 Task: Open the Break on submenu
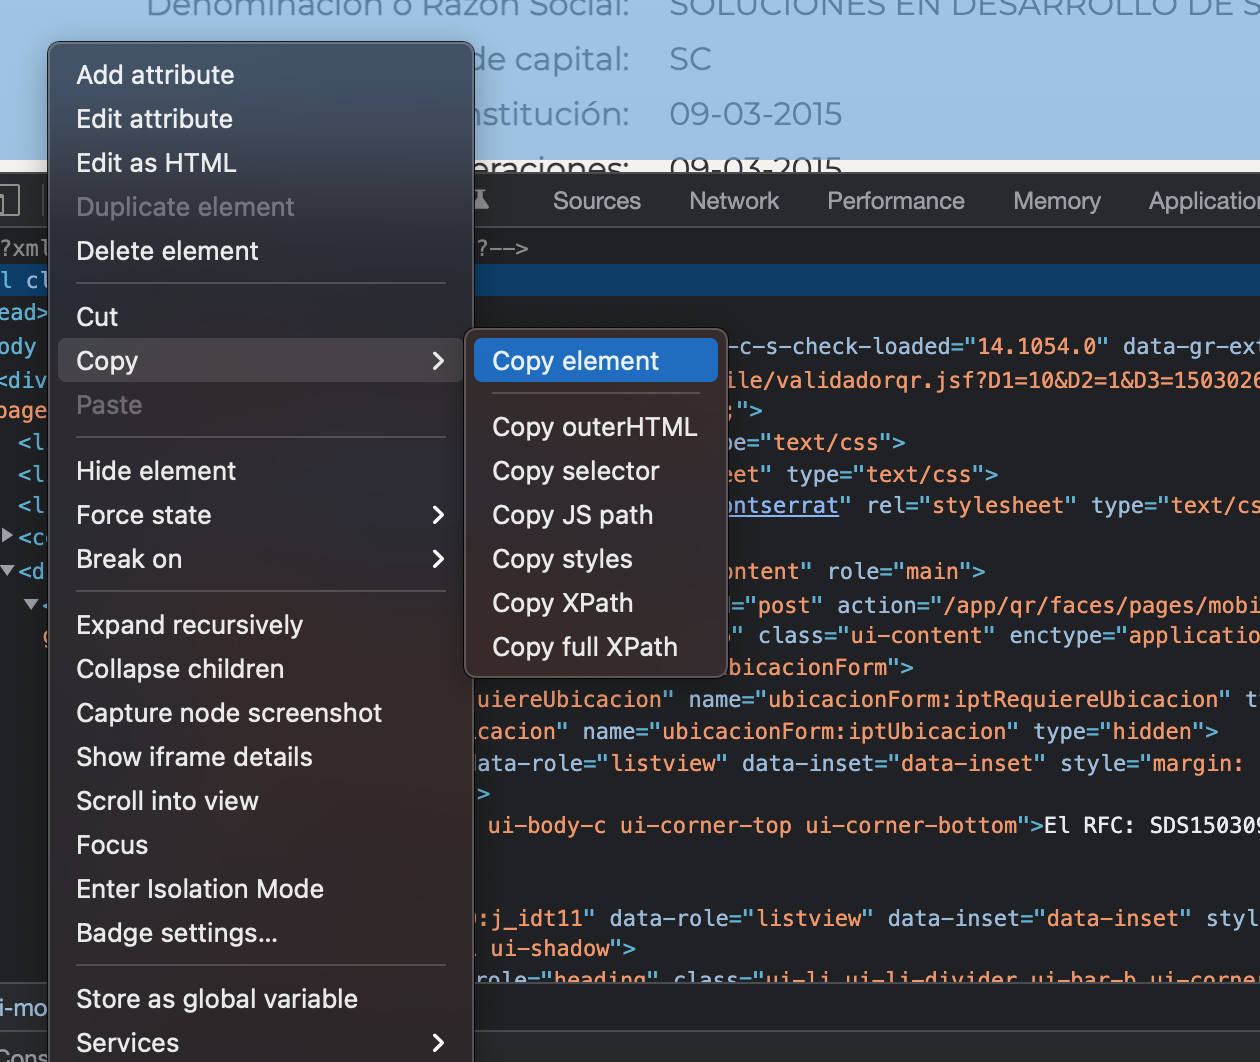[260, 559]
